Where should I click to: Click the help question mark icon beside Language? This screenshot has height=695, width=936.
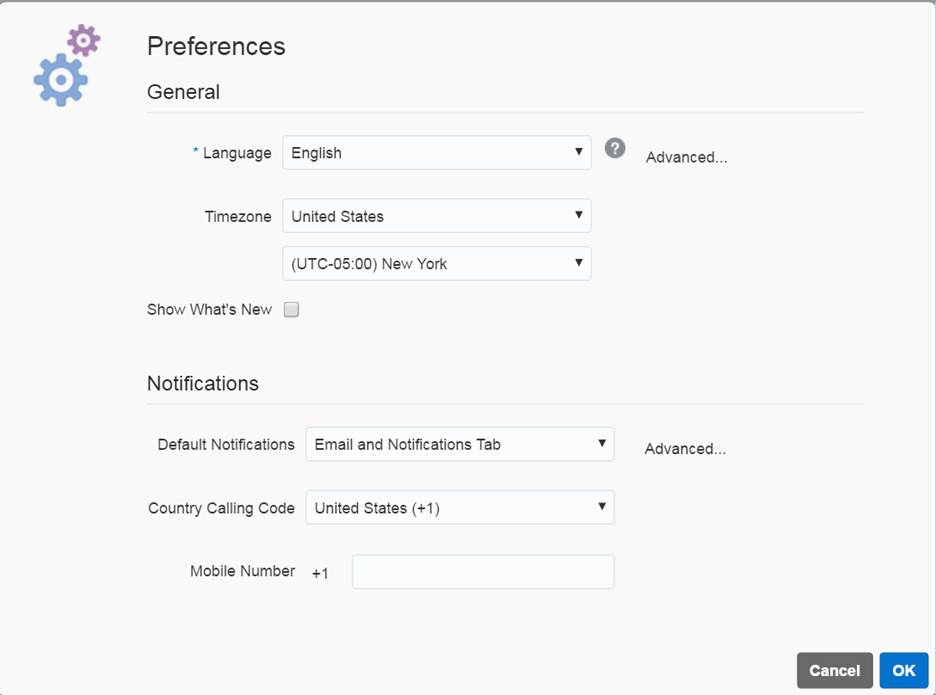pos(615,149)
